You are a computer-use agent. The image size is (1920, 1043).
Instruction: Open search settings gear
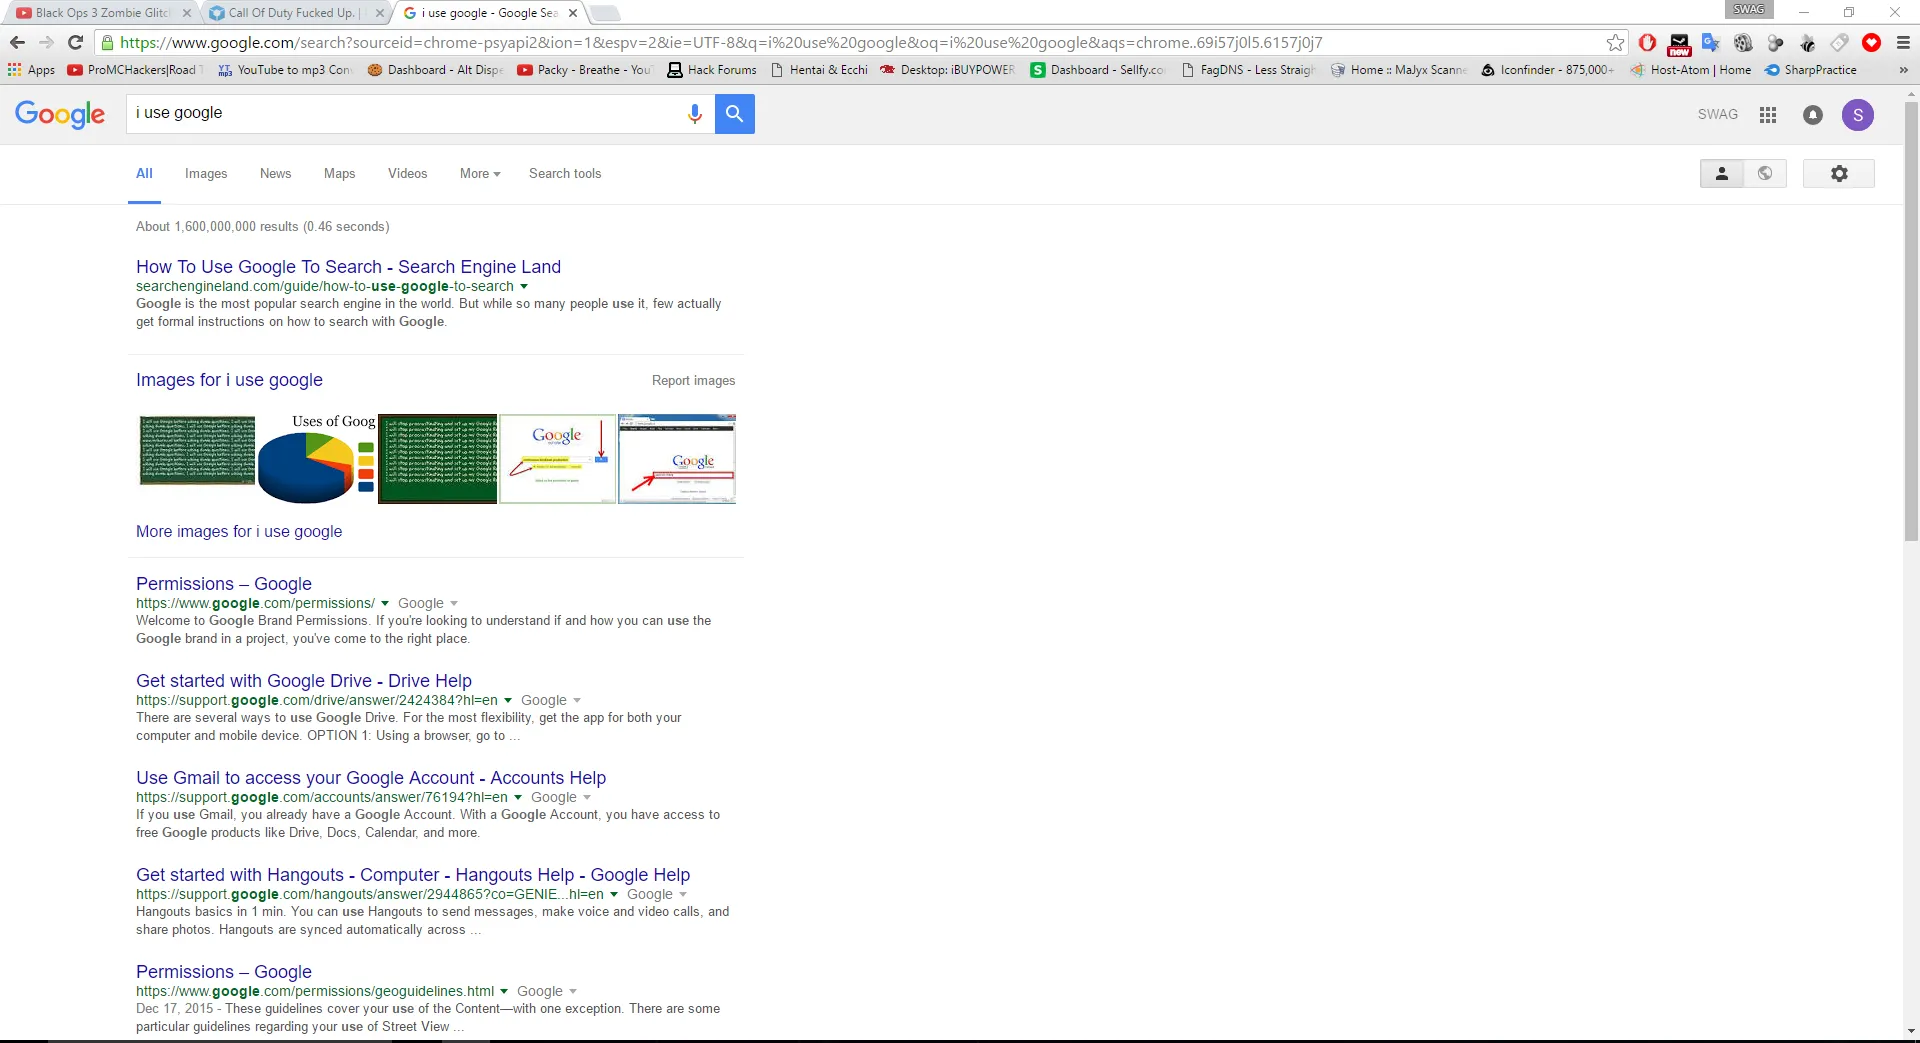(x=1839, y=174)
